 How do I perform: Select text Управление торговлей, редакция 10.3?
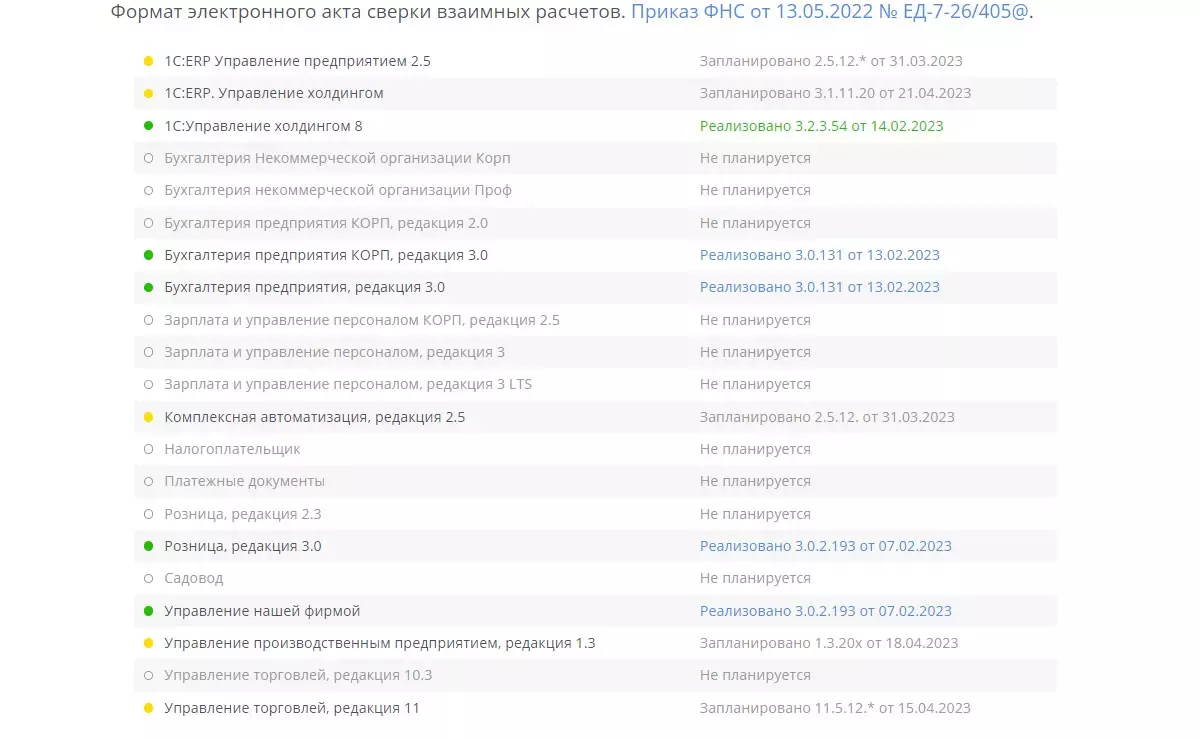tap(298, 675)
